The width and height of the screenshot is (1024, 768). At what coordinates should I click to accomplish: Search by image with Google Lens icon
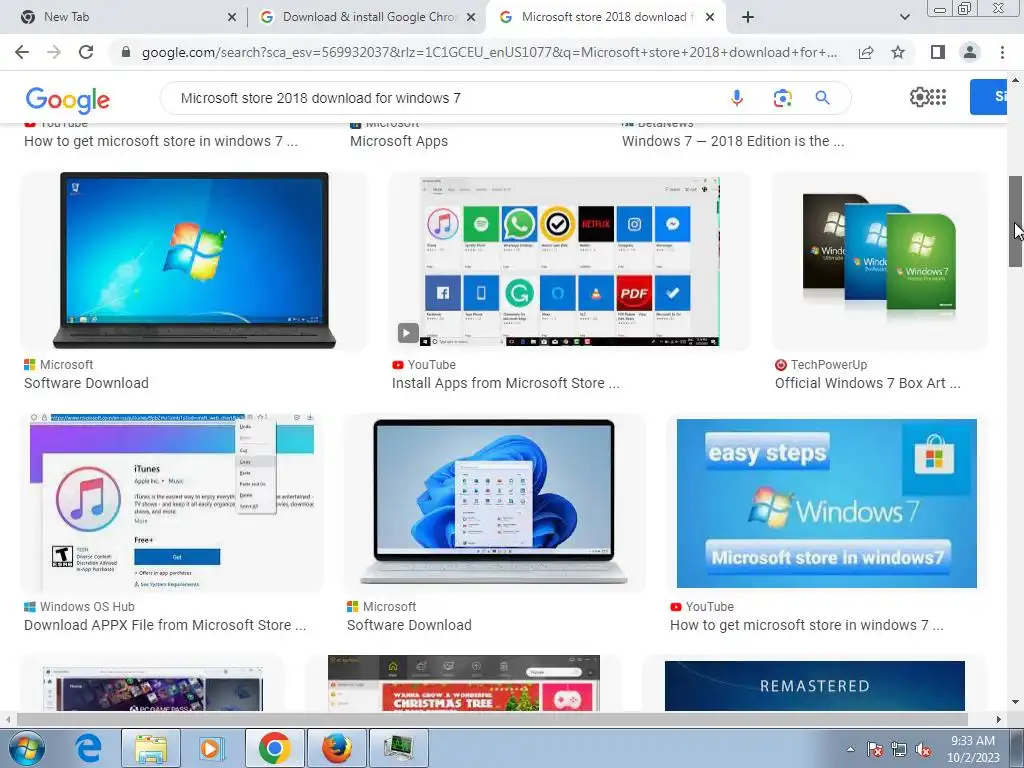782,98
